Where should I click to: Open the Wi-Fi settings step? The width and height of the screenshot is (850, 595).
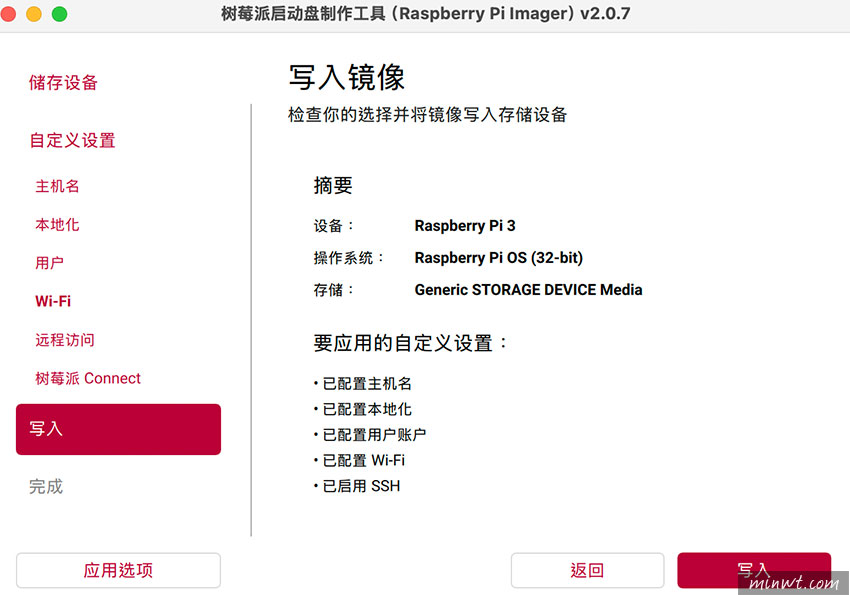(53, 301)
